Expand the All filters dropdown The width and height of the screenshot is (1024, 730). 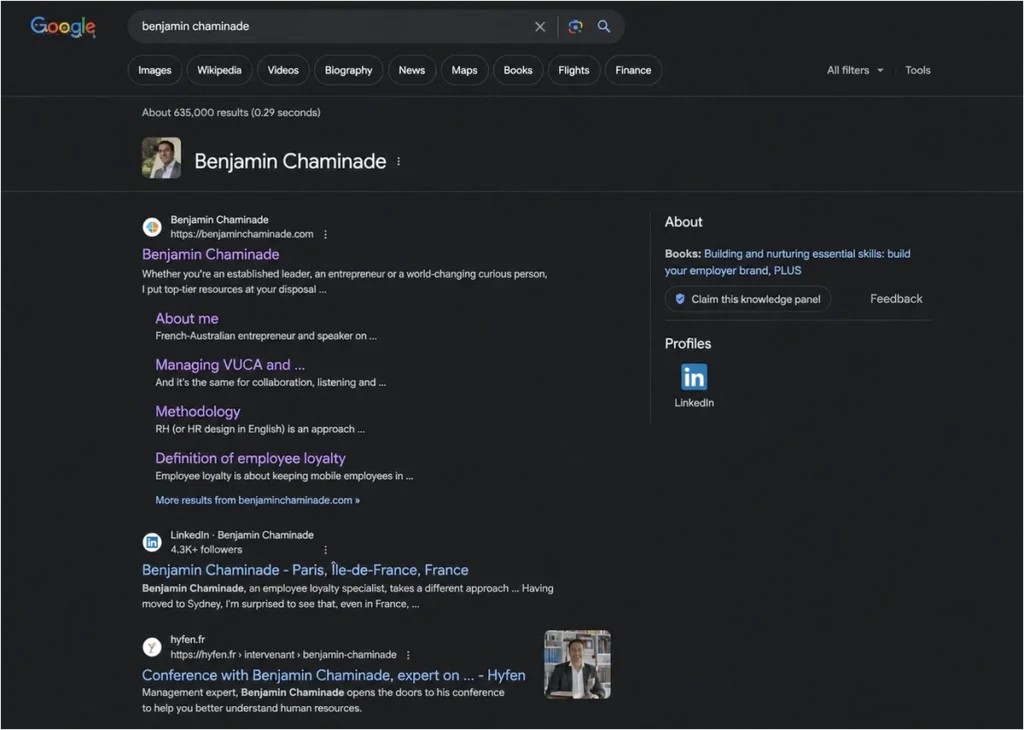point(855,71)
